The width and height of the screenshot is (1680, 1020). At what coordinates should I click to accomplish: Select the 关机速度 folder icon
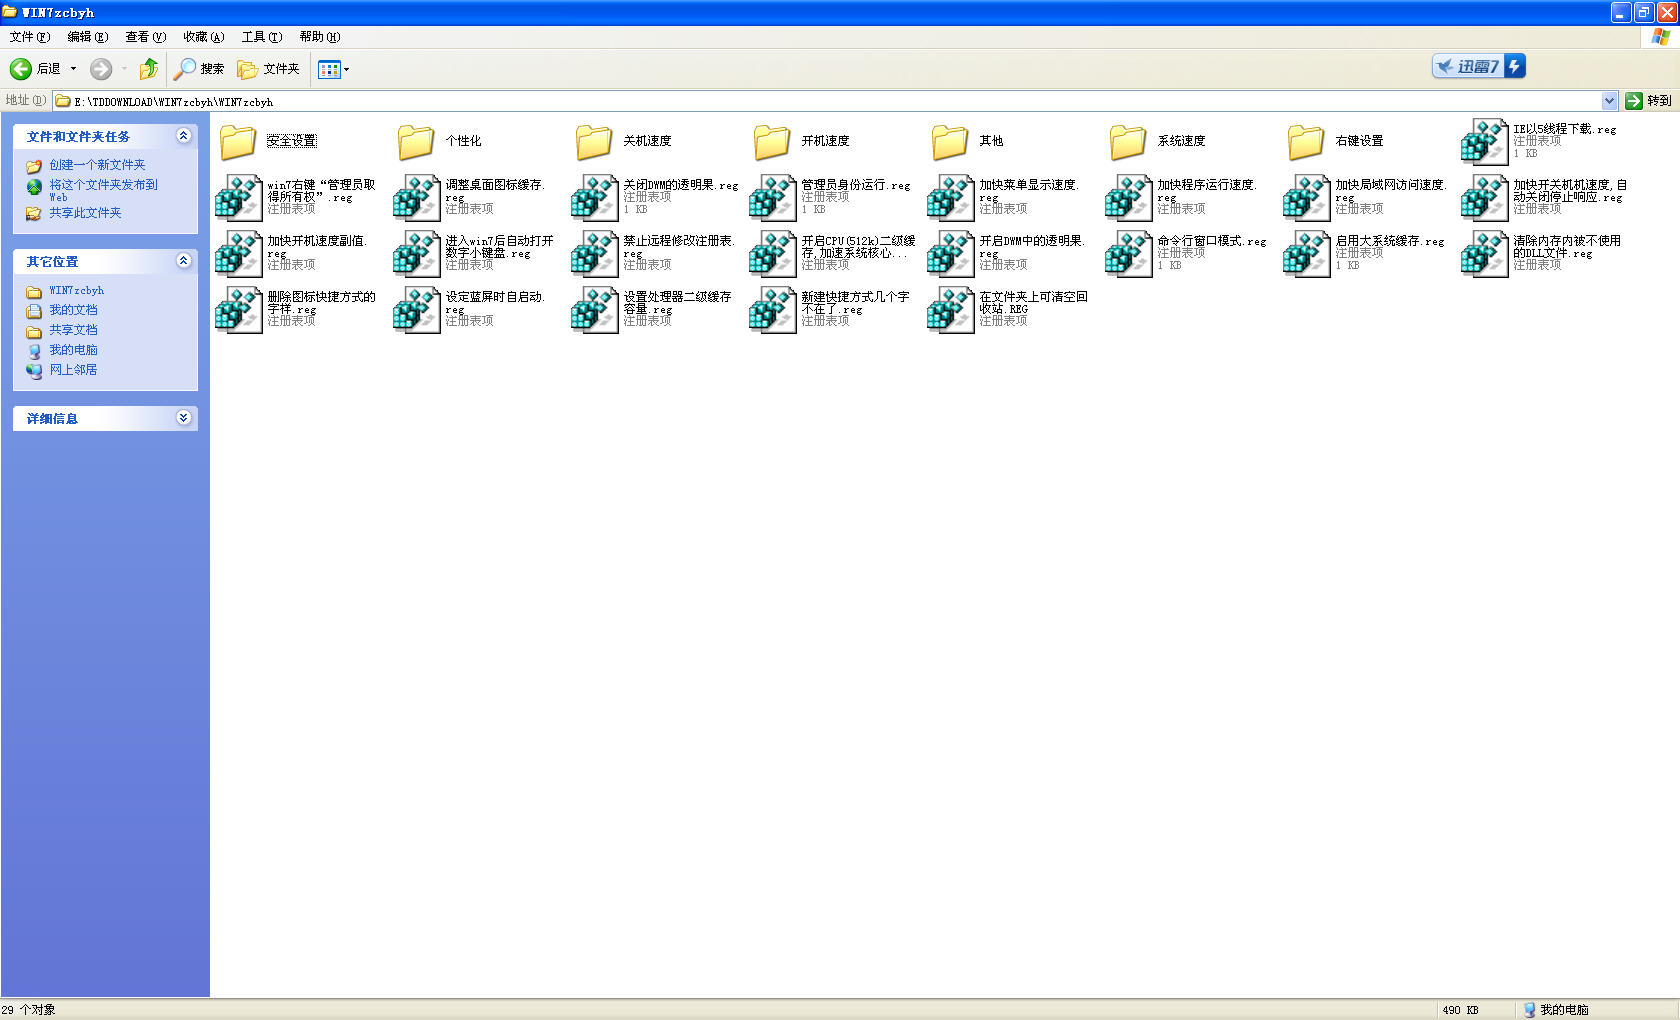click(x=594, y=142)
